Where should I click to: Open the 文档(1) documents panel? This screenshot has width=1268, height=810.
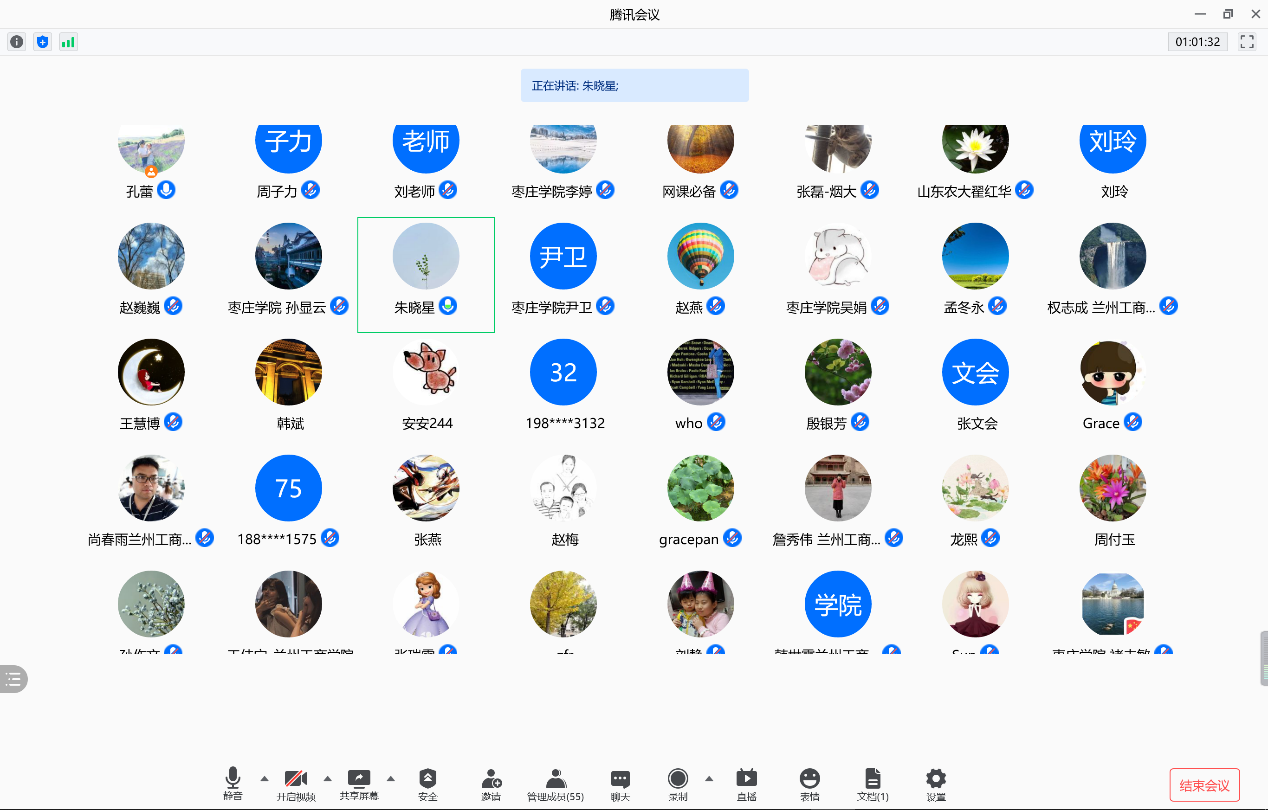point(873,779)
